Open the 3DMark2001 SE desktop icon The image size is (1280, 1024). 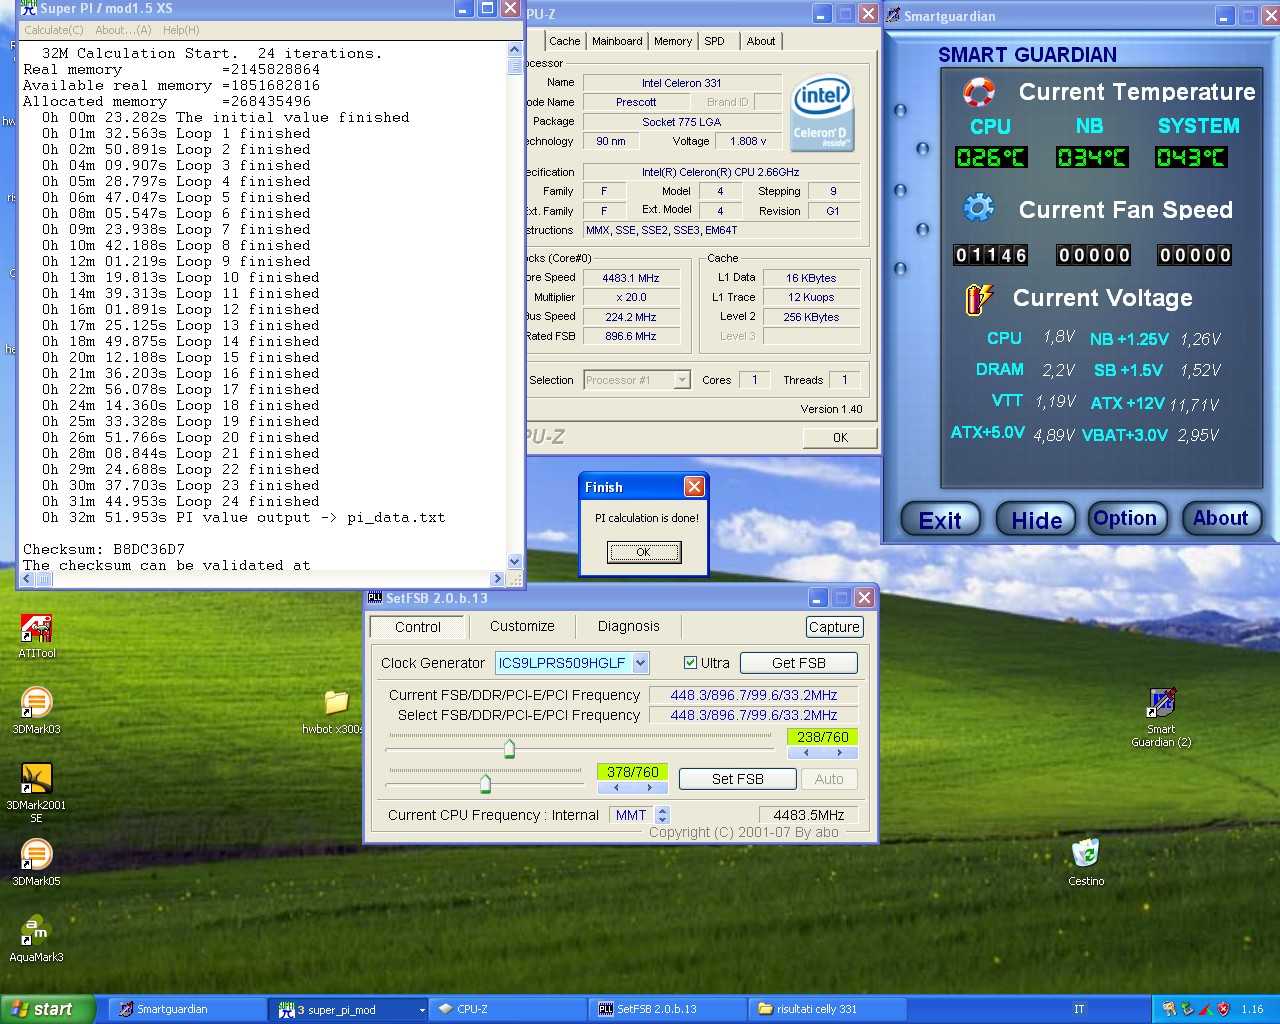[36, 792]
